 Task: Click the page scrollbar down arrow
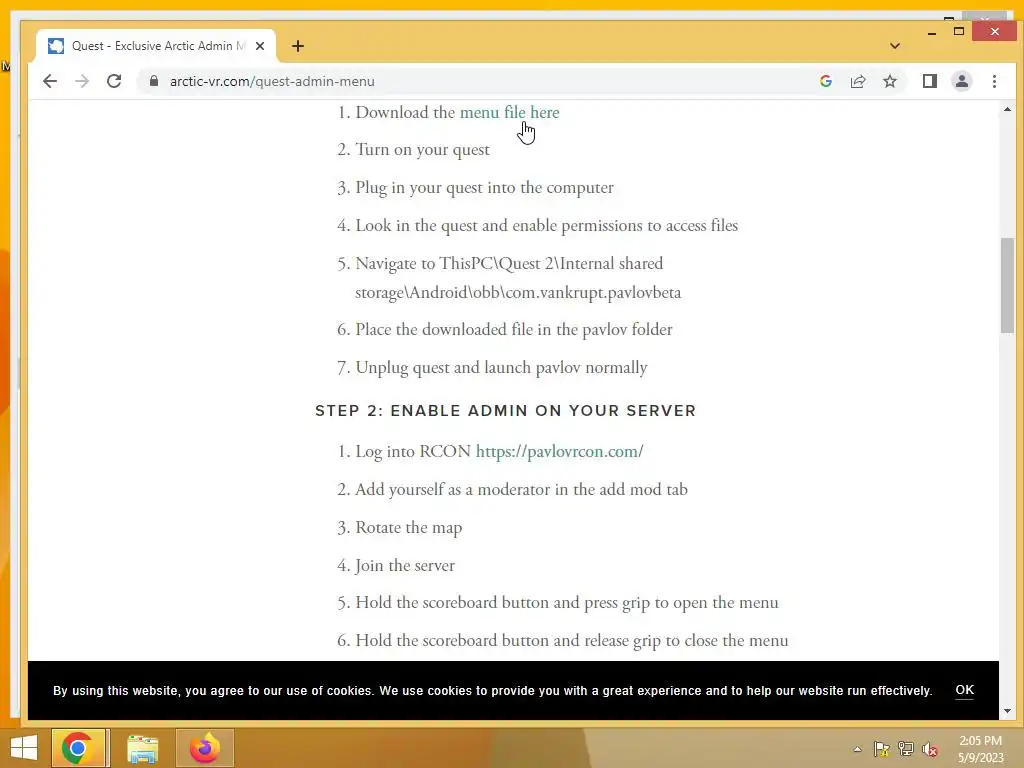click(x=1007, y=711)
